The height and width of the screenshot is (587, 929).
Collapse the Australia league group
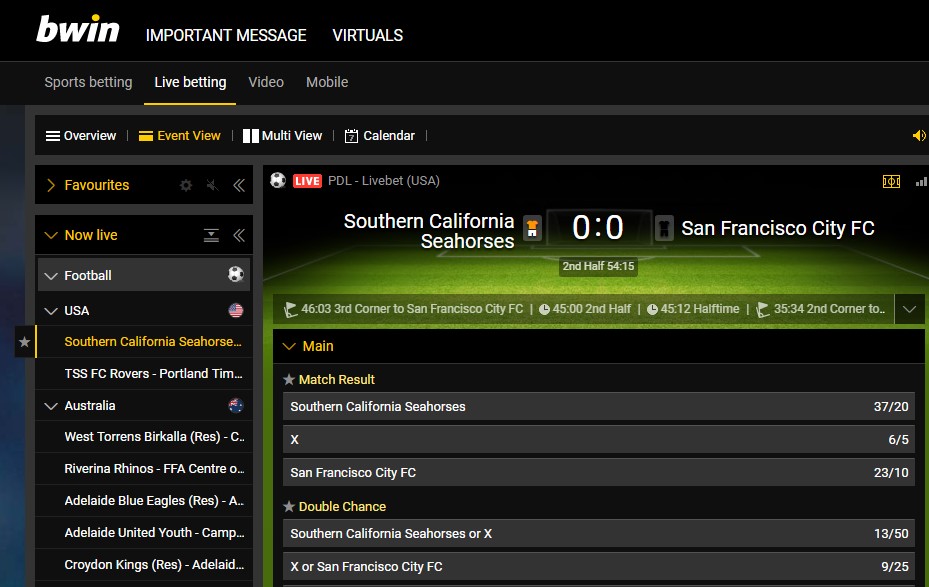[51, 406]
